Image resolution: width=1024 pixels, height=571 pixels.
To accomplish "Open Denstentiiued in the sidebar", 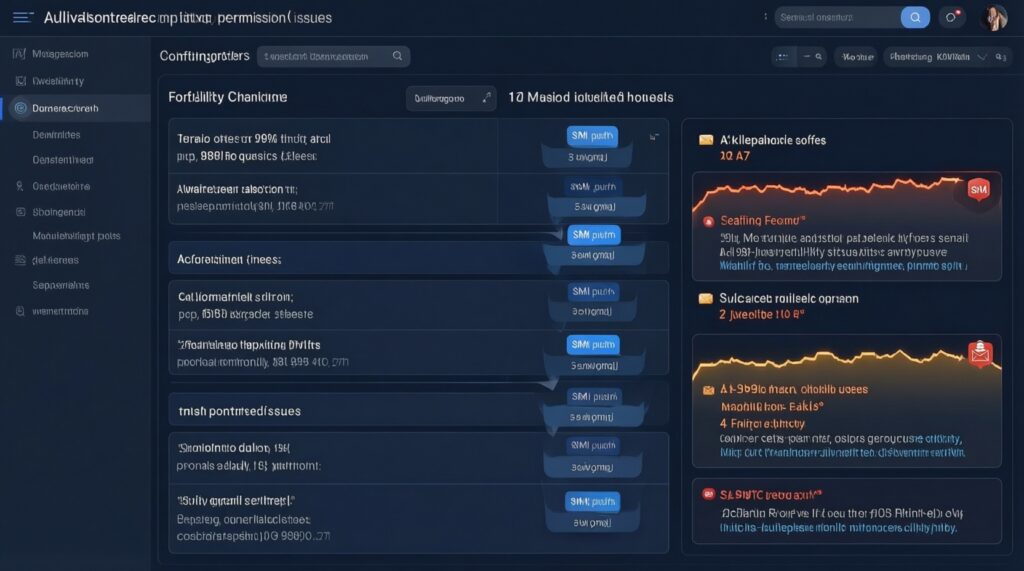I will click(63, 159).
